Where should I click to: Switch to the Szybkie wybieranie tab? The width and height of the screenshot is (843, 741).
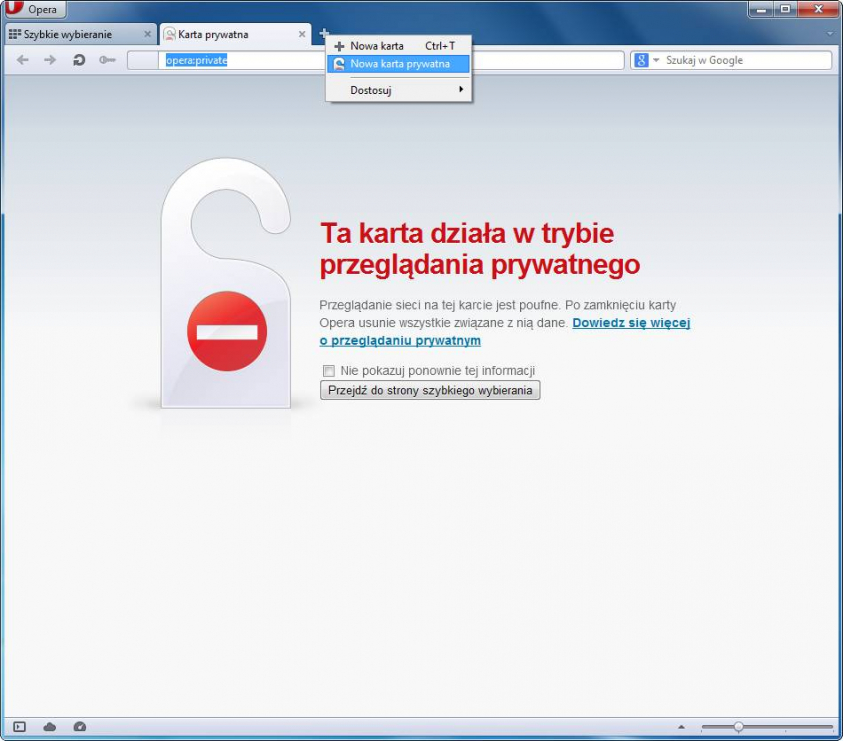68,34
